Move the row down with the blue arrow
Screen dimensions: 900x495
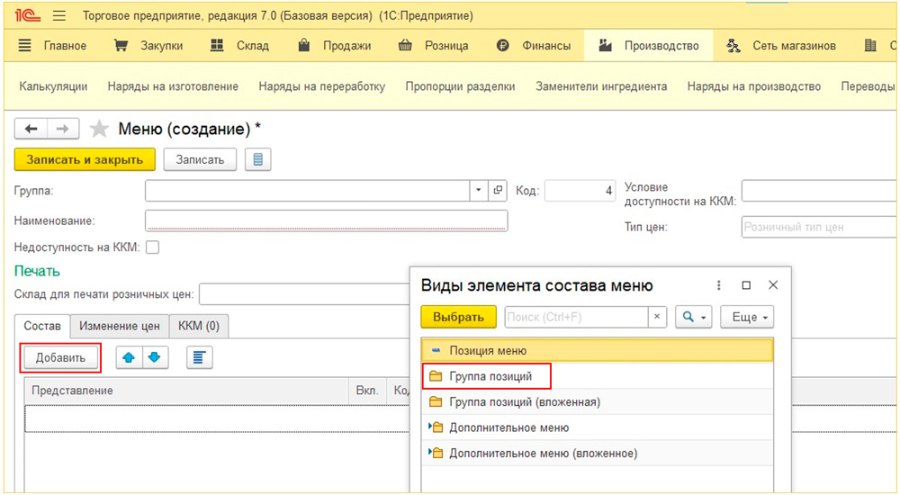pyautogui.click(x=154, y=358)
